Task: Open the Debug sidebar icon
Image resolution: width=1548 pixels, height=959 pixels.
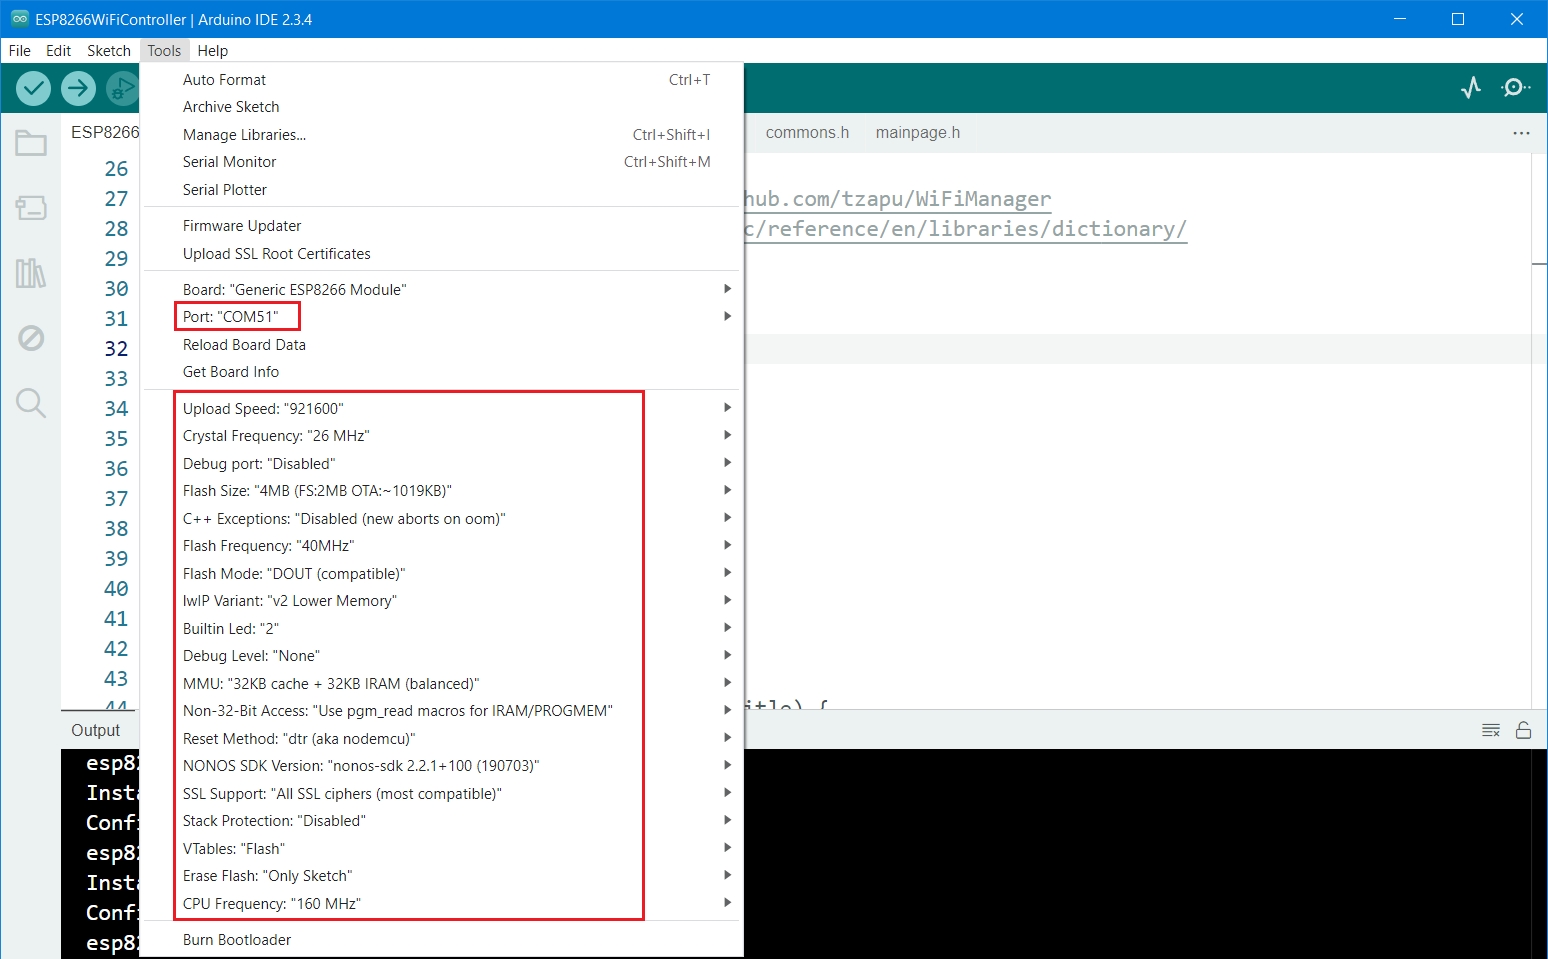Action: 31,338
